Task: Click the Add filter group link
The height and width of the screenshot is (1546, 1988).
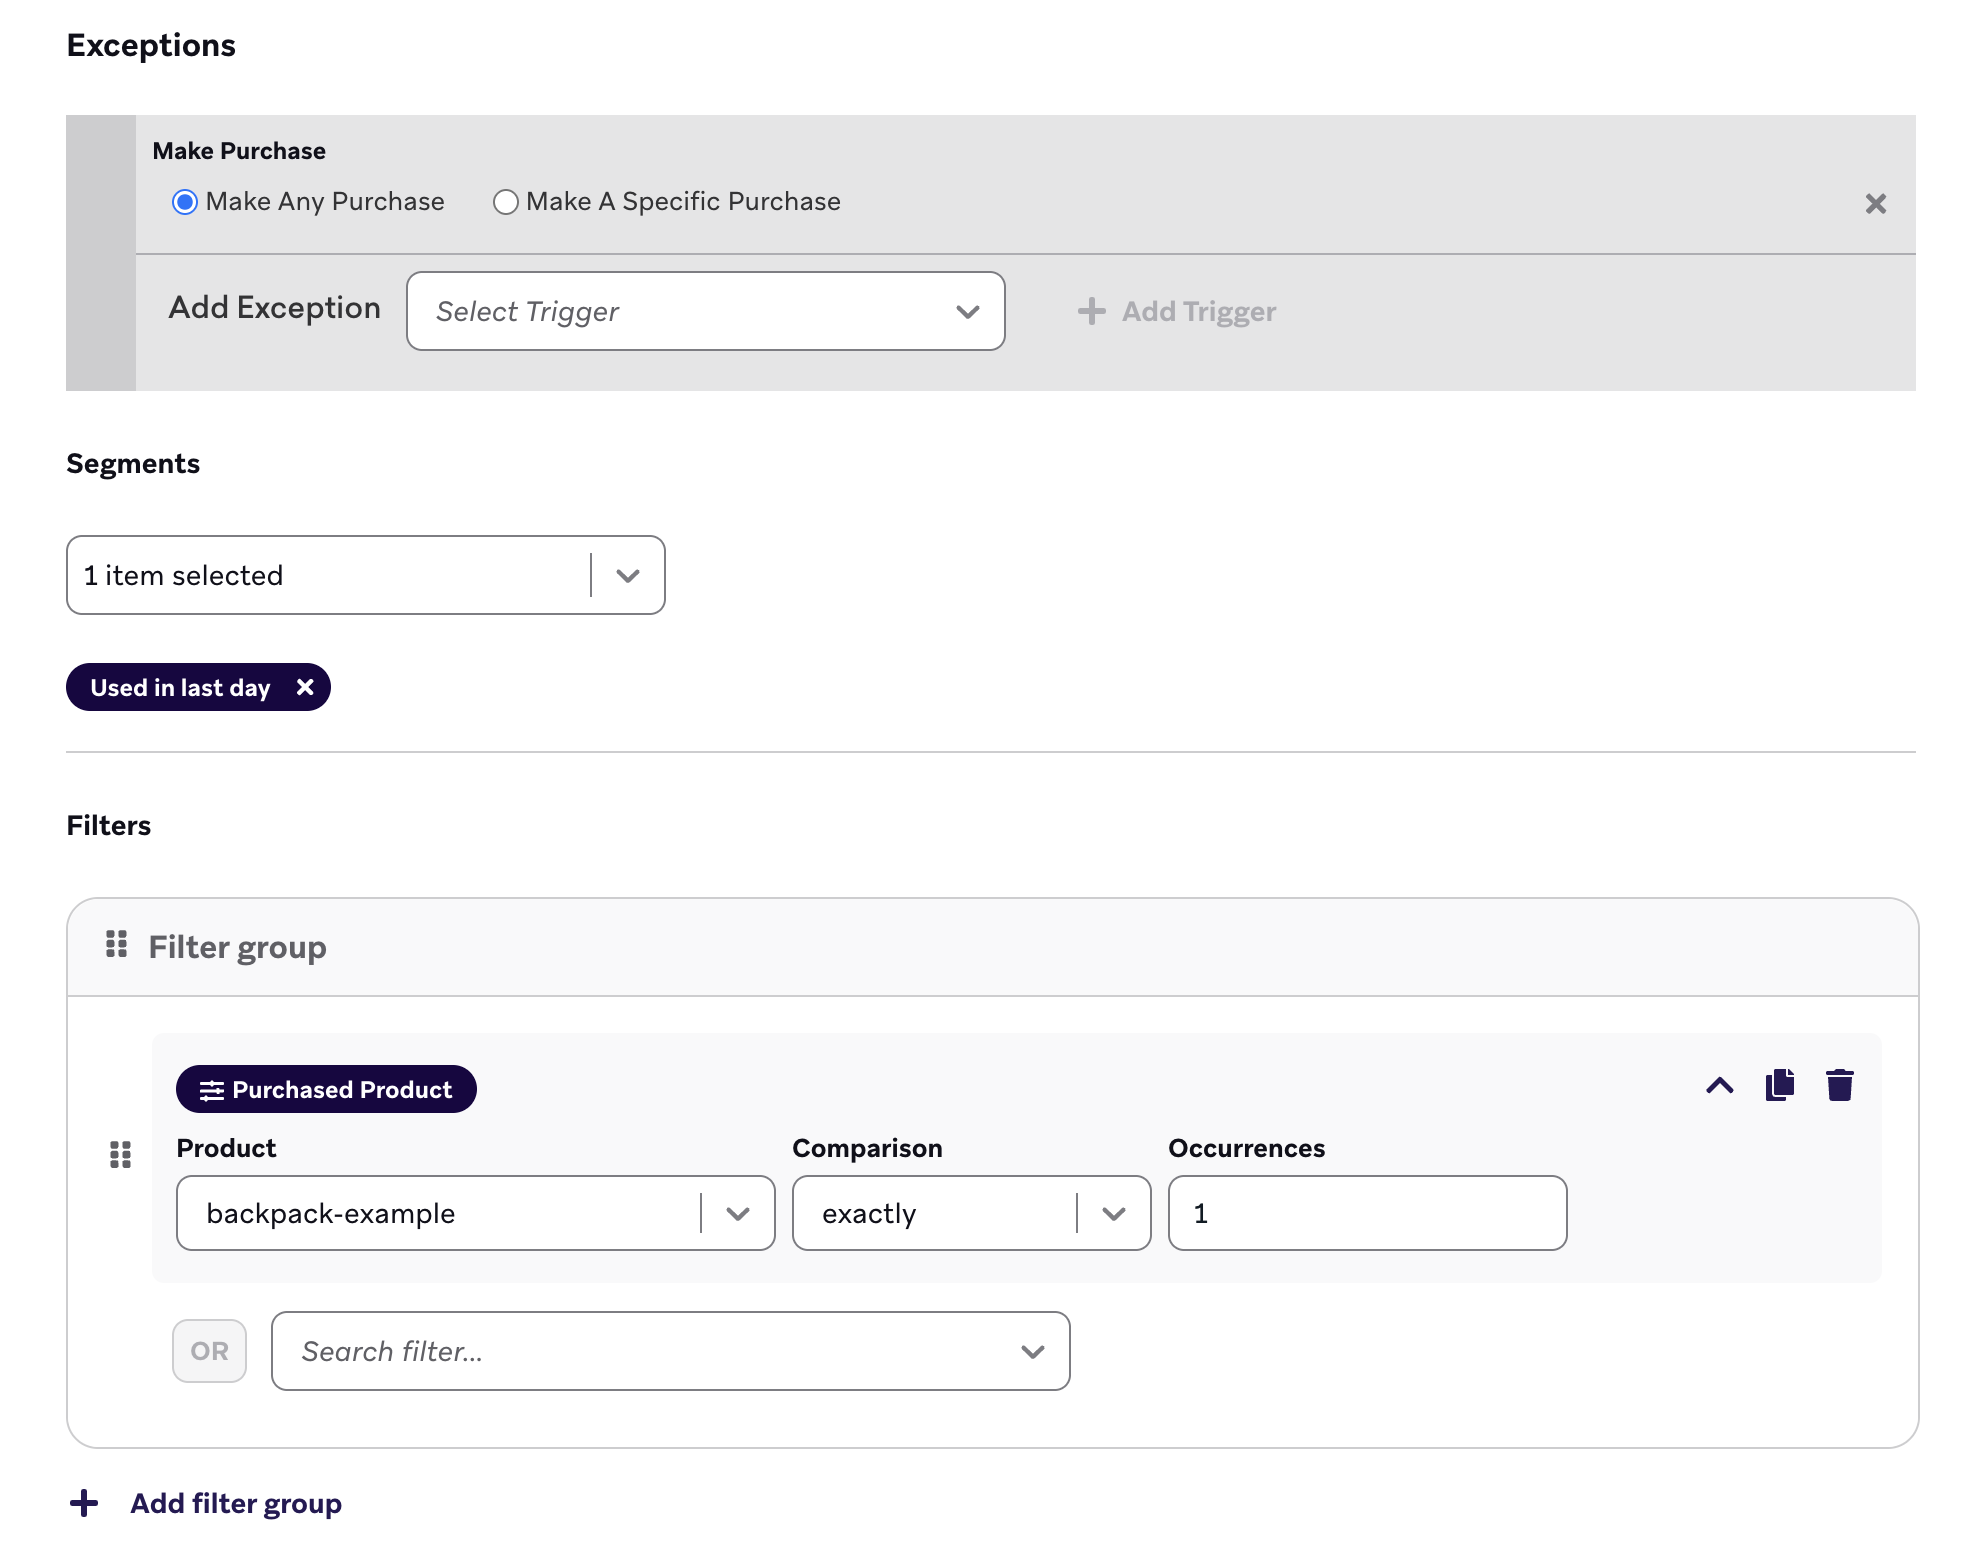Action: [x=236, y=1503]
